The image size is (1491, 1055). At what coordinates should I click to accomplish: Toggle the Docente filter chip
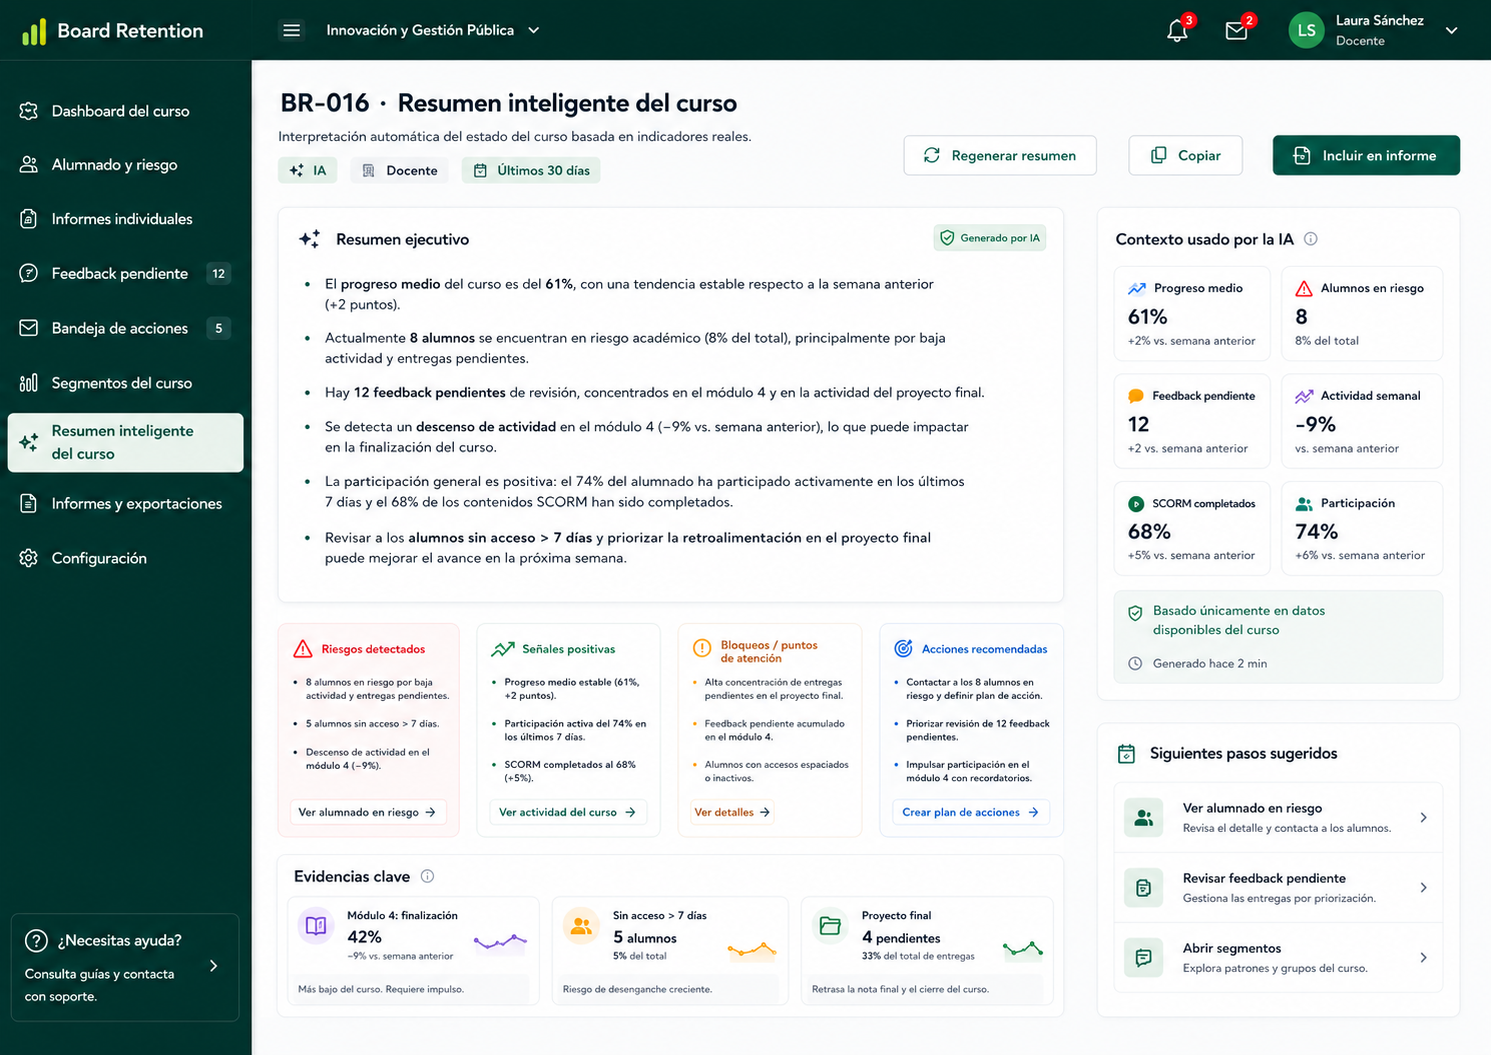pos(400,171)
